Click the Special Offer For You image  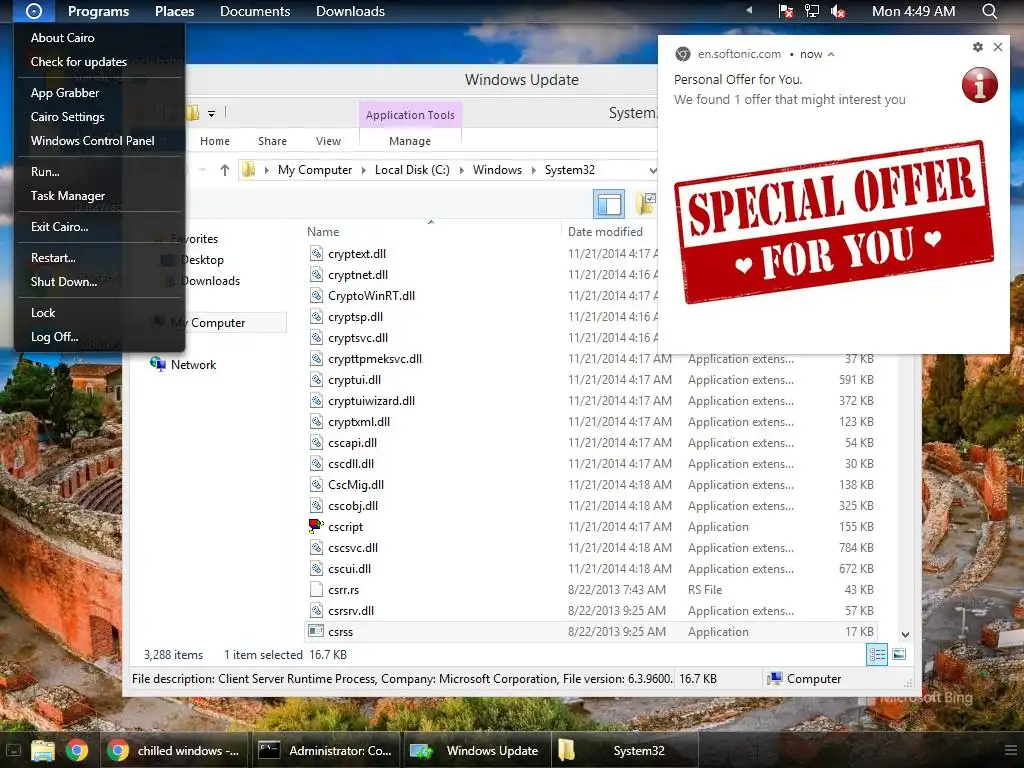[834, 222]
